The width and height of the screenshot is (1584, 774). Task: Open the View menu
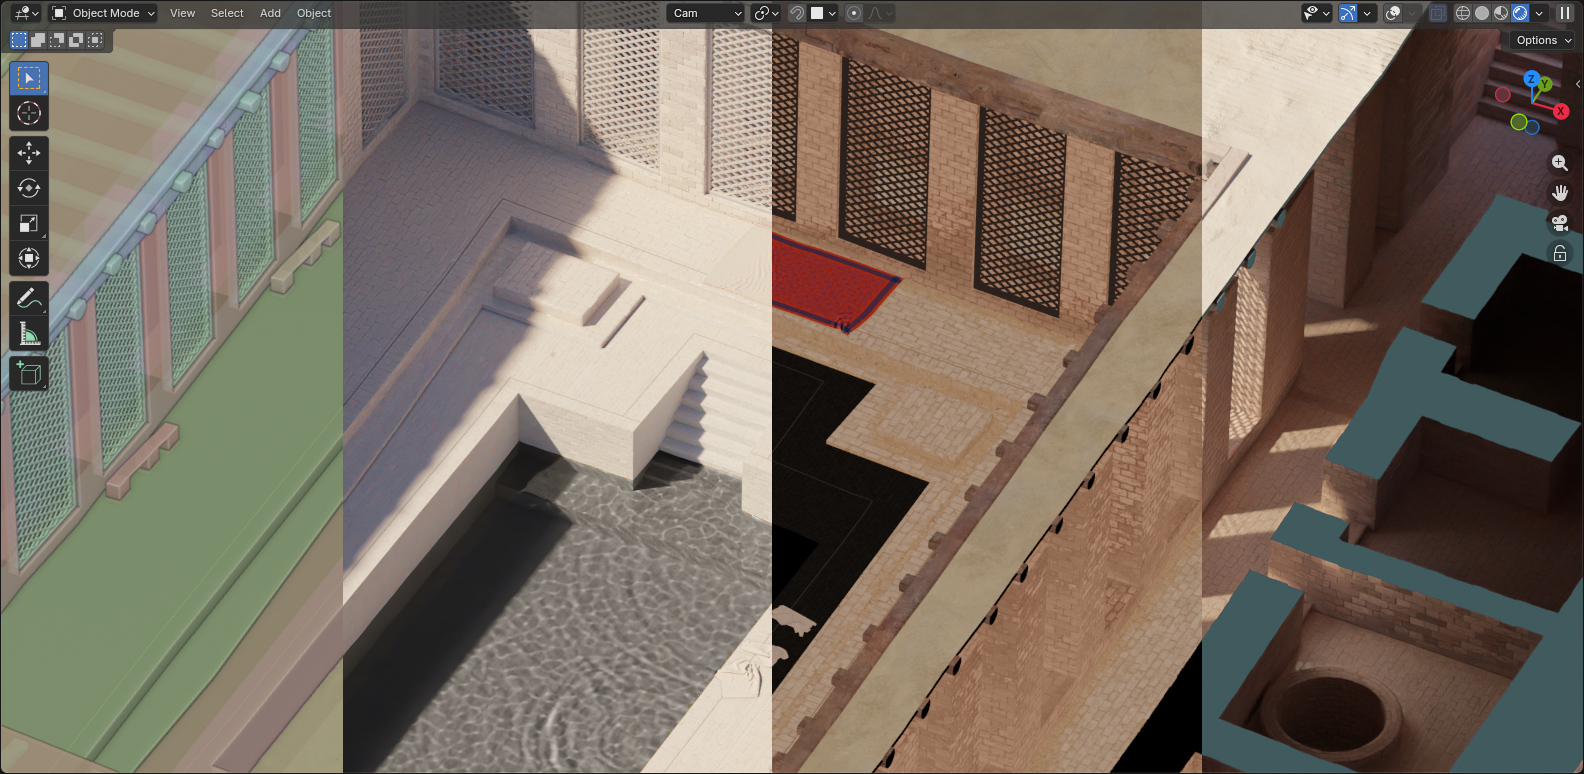(182, 13)
